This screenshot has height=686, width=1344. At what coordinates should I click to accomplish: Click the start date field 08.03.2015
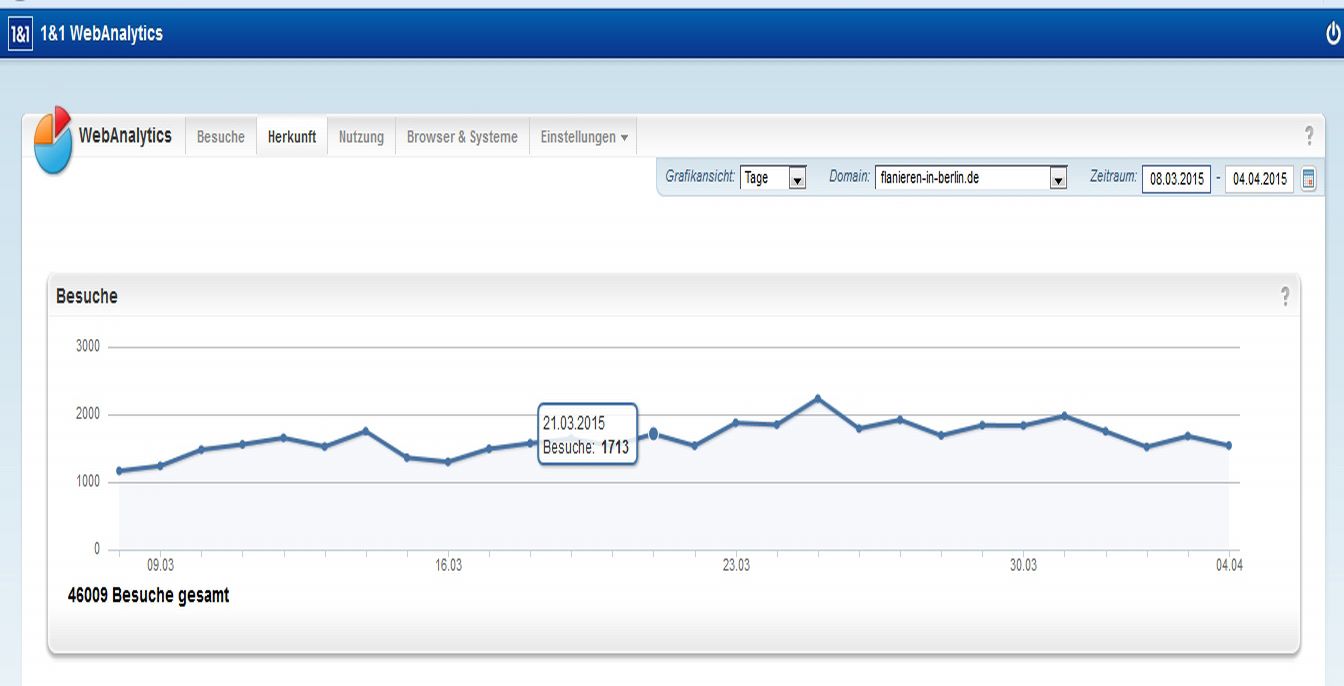(1176, 180)
